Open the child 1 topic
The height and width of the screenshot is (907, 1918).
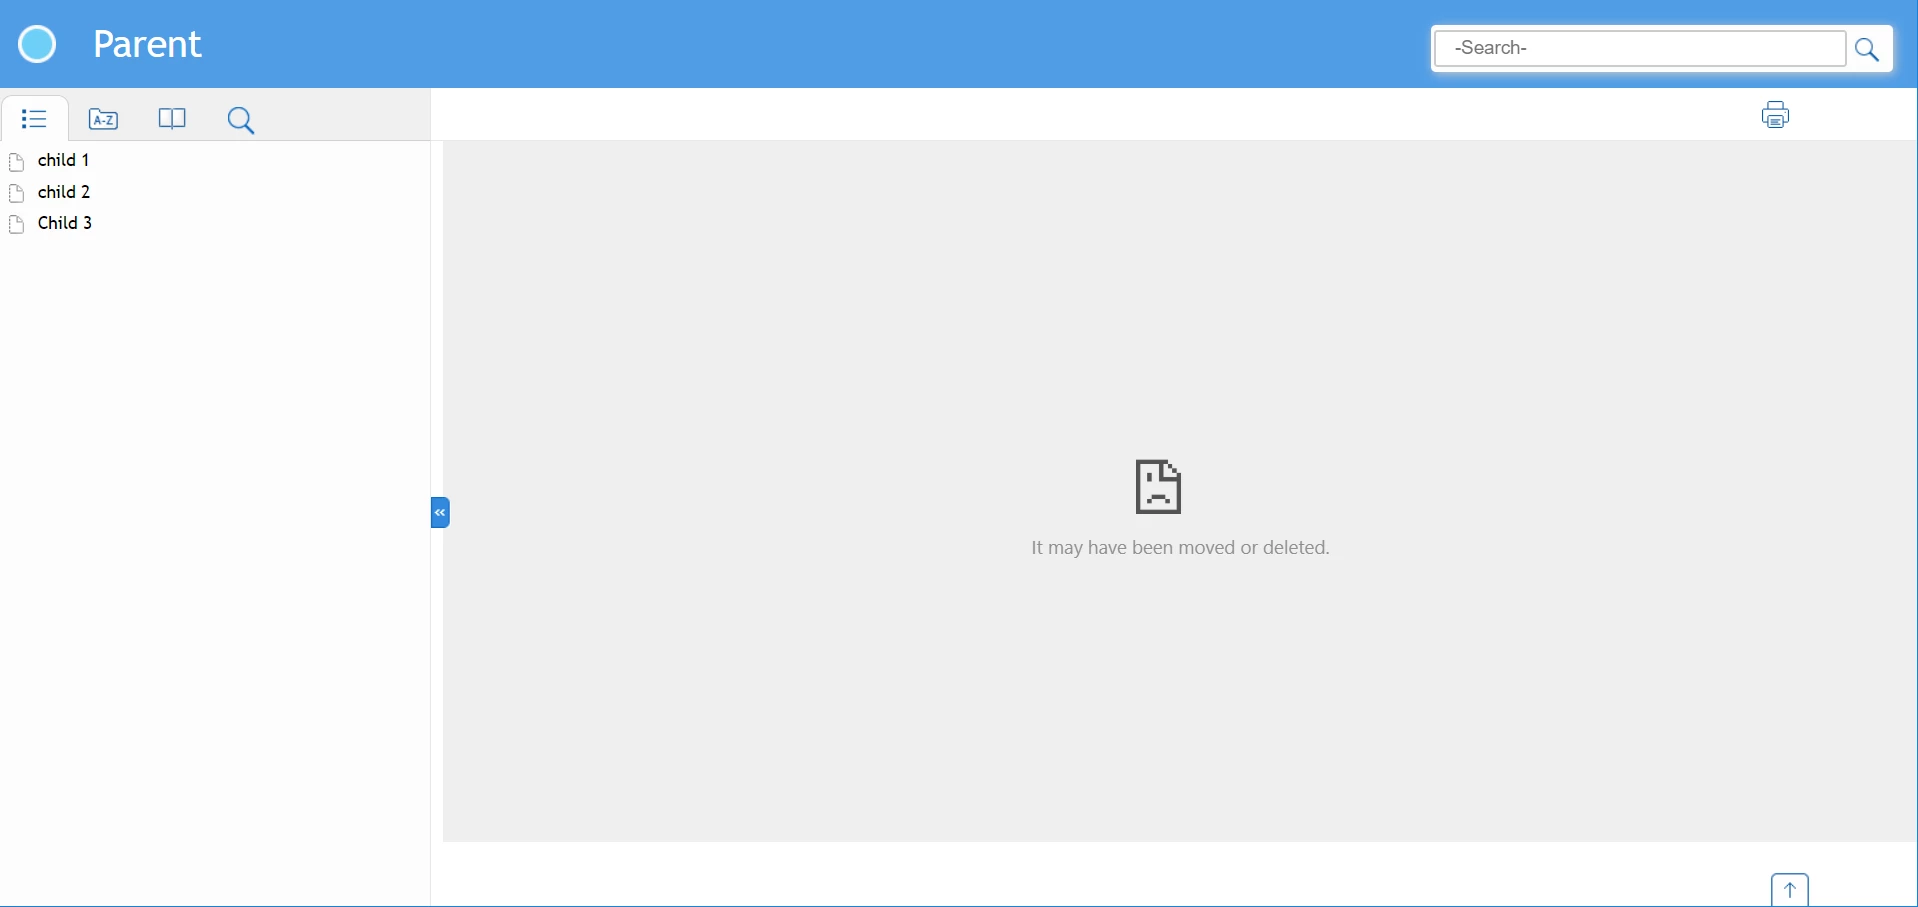point(64,160)
